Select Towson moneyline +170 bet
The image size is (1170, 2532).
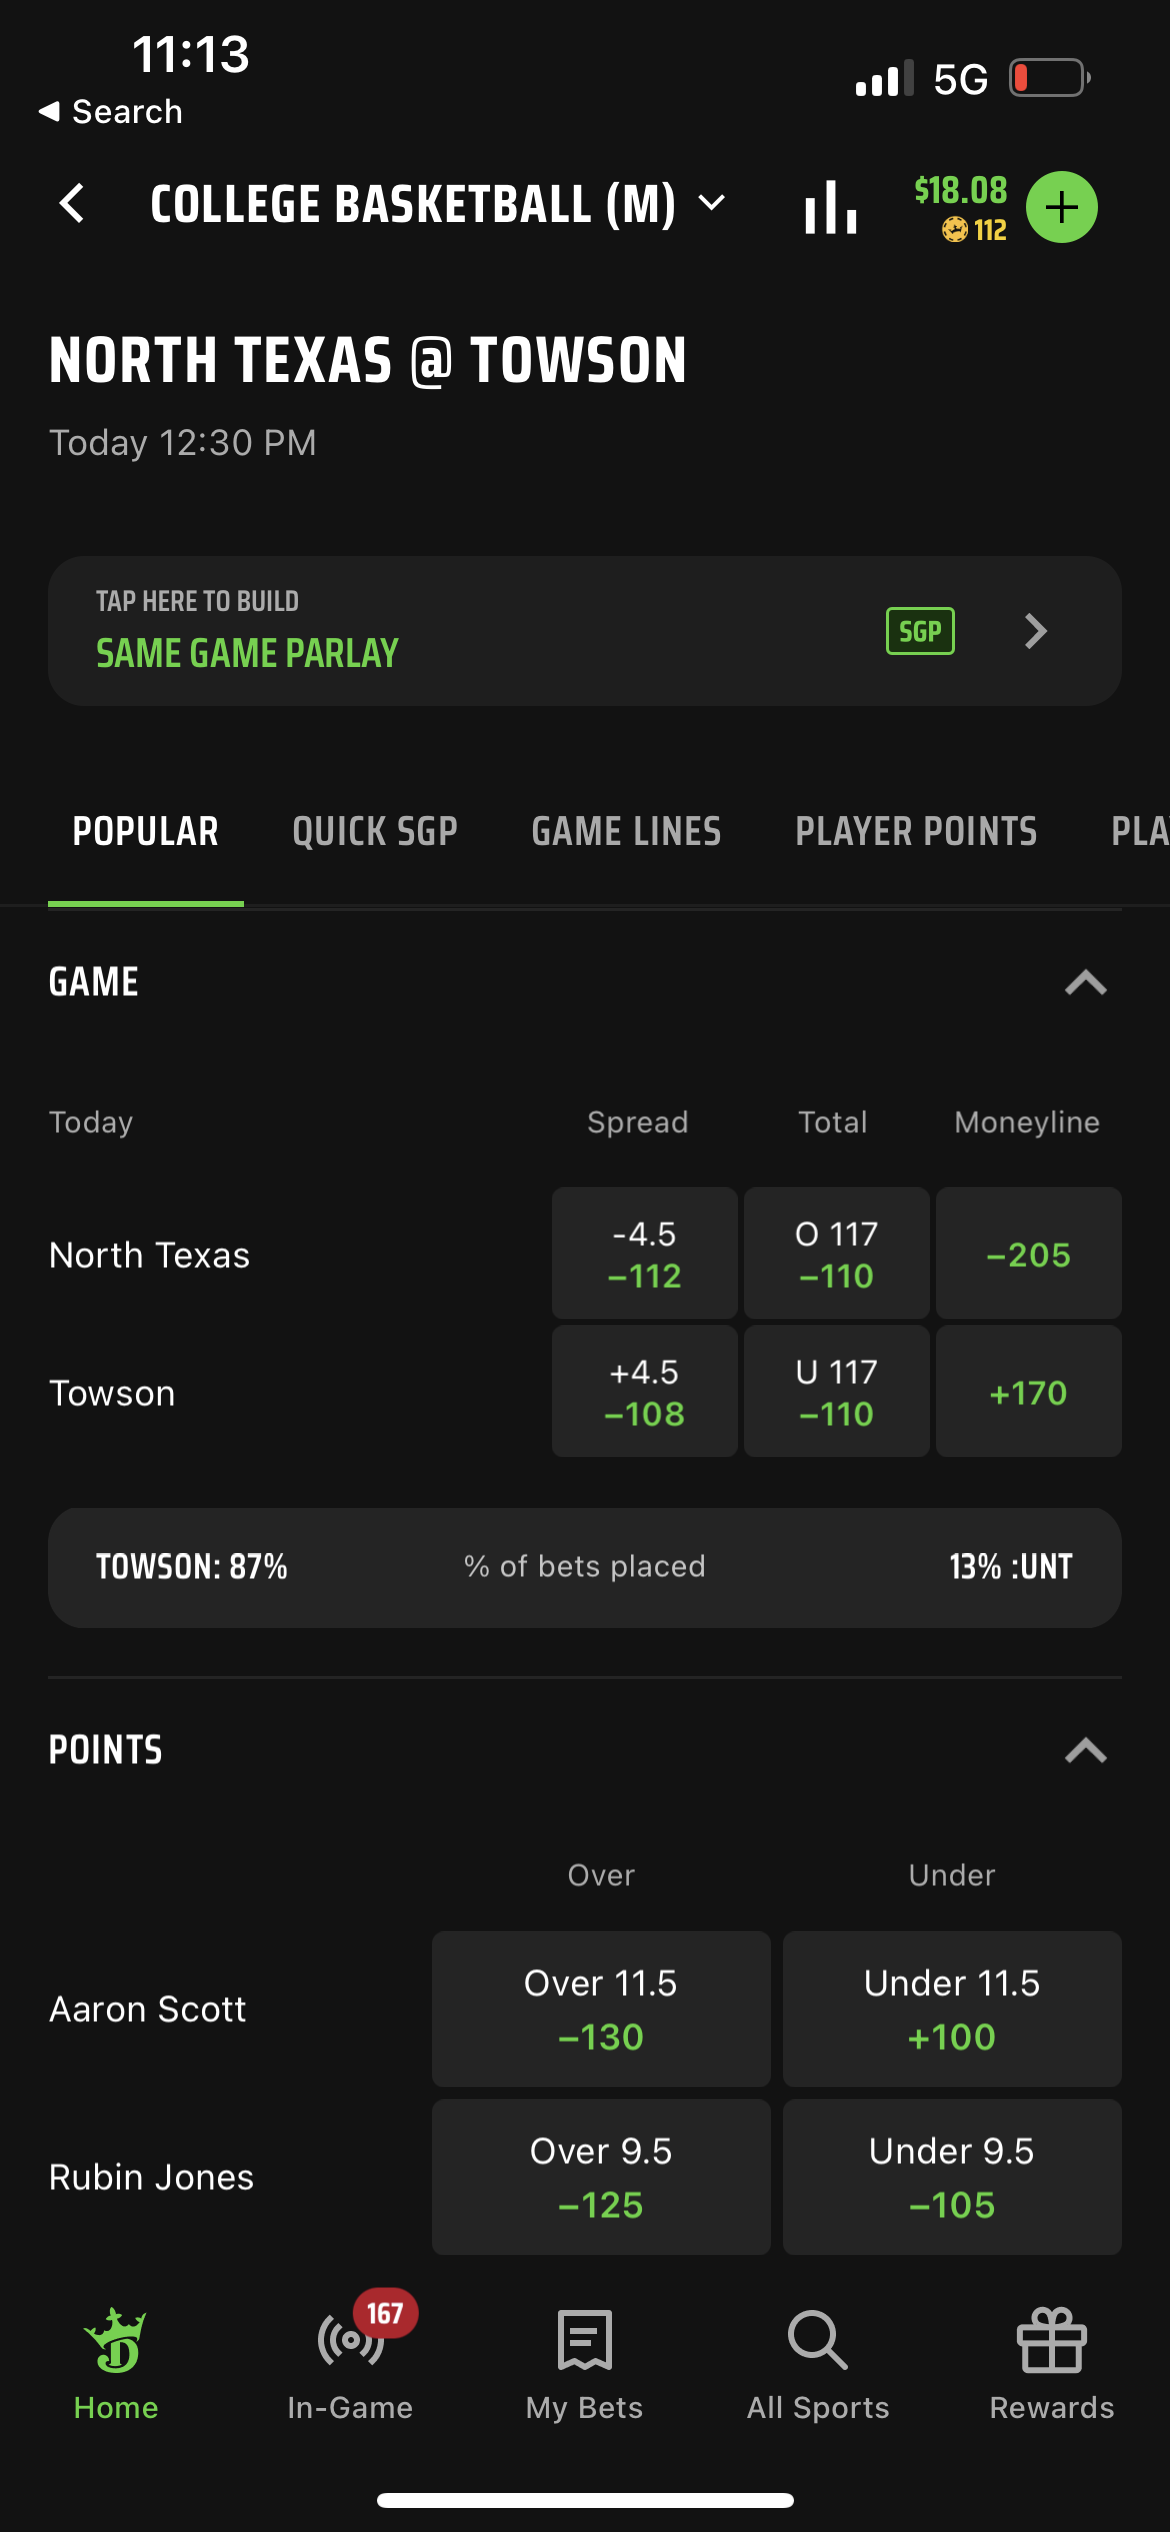(1029, 1391)
